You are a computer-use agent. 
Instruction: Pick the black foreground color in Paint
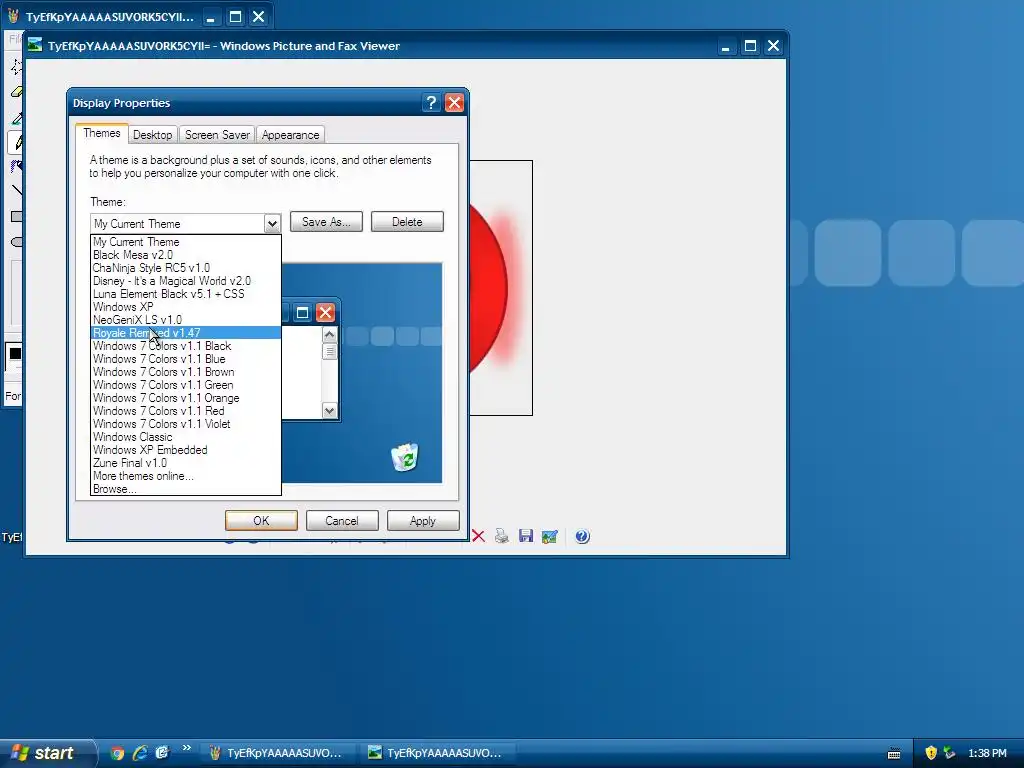[x=15, y=353]
